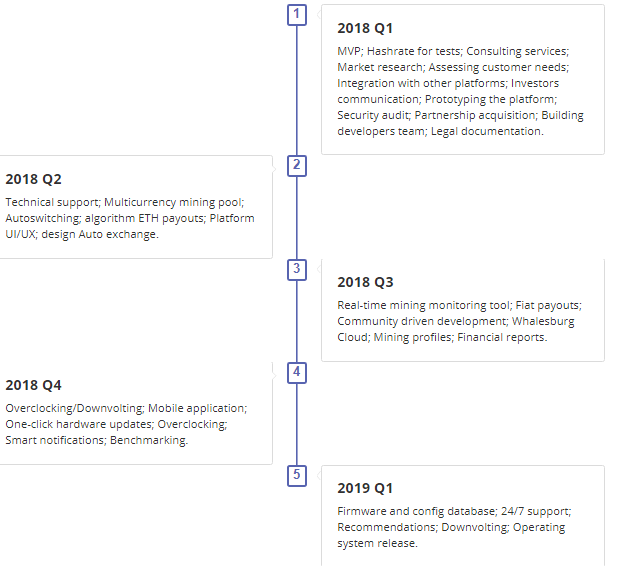This screenshot has width=641, height=570.
Task: Click timeline line between markers 3 and 4
Action: pyautogui.click(x=297, y=321)
